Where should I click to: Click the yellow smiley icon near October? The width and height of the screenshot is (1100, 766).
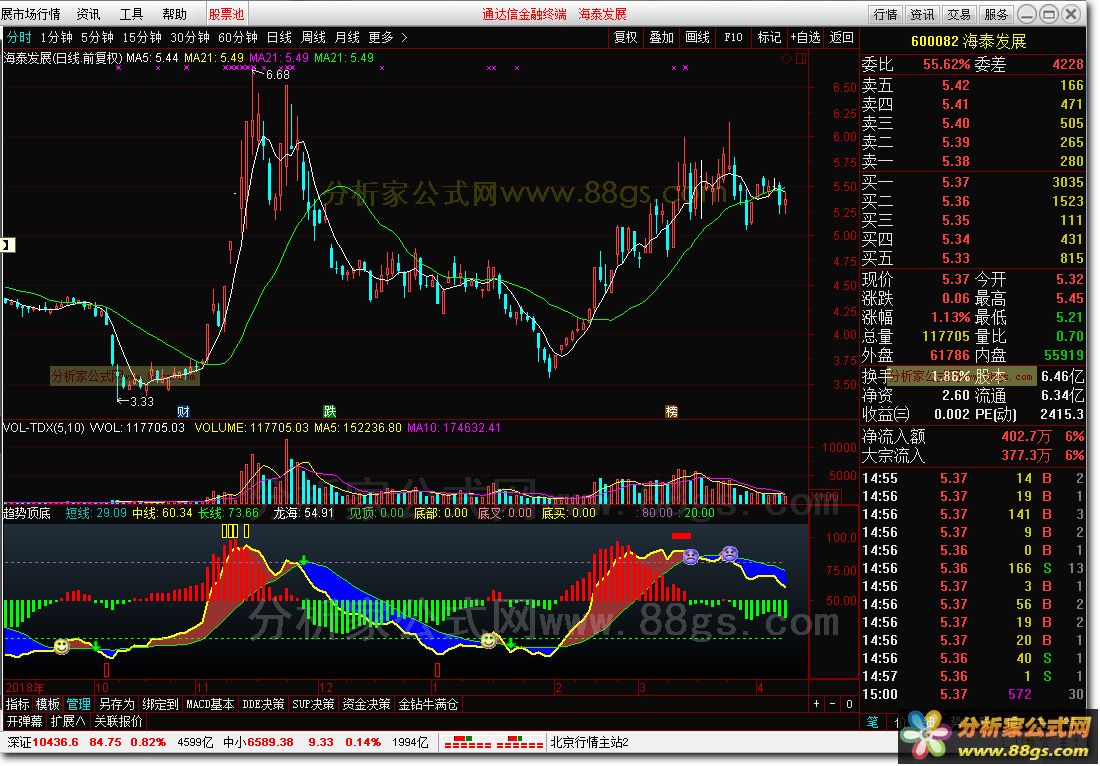[x=62, y=645]
